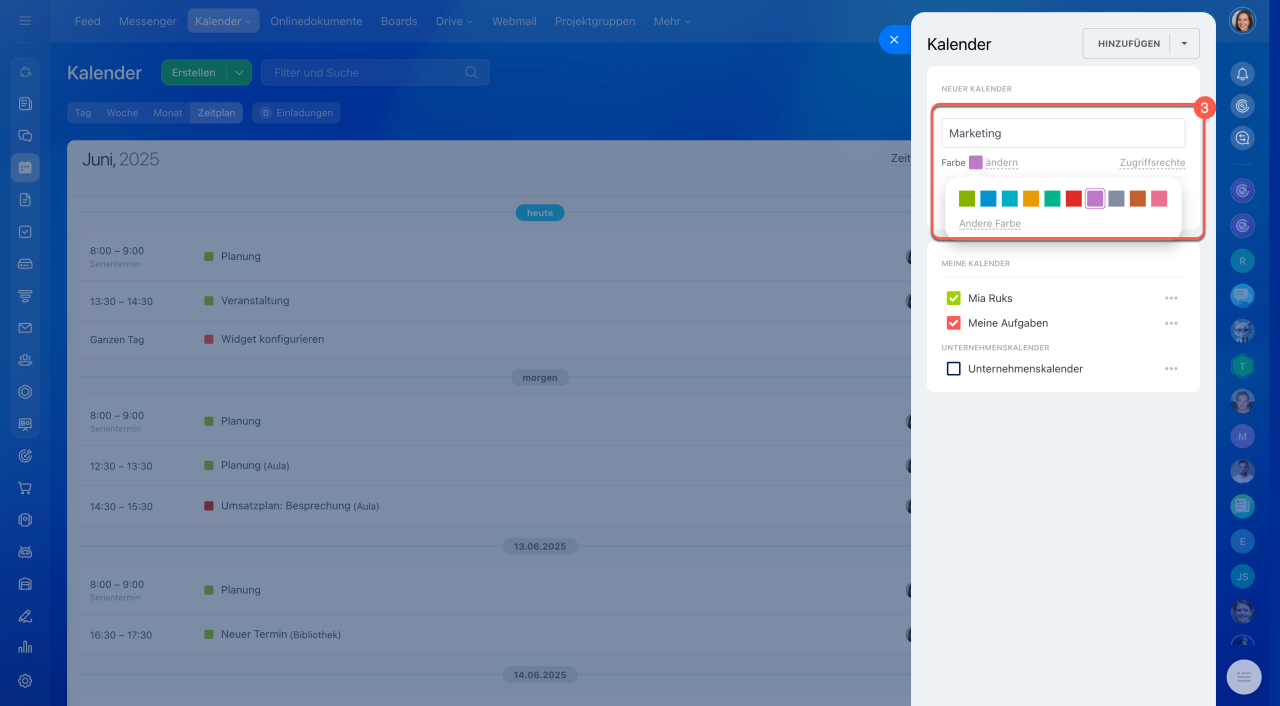Switch to the Zeitplan view tab
The image size is (1280, 706).
click(217, 113)
